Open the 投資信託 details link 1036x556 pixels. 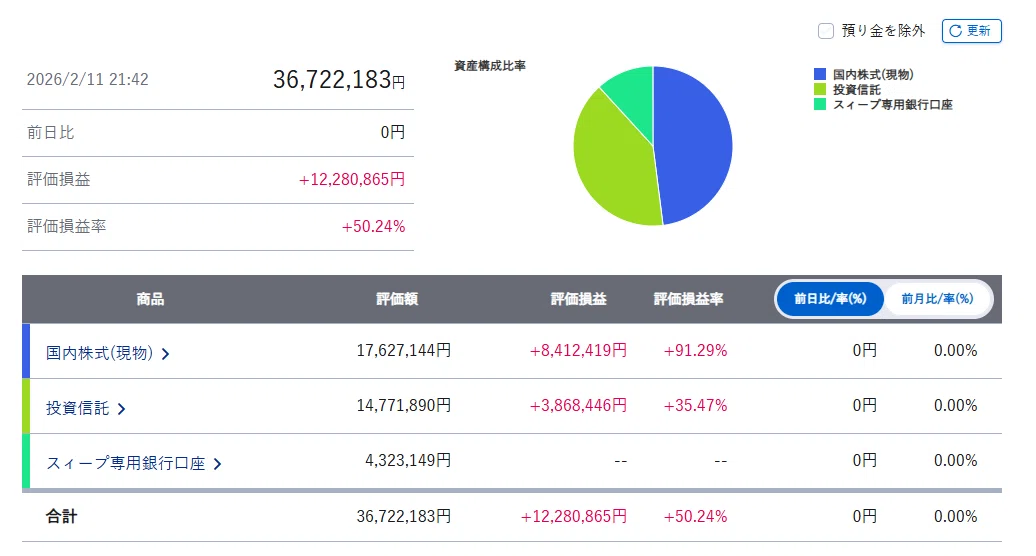point(77,408)
